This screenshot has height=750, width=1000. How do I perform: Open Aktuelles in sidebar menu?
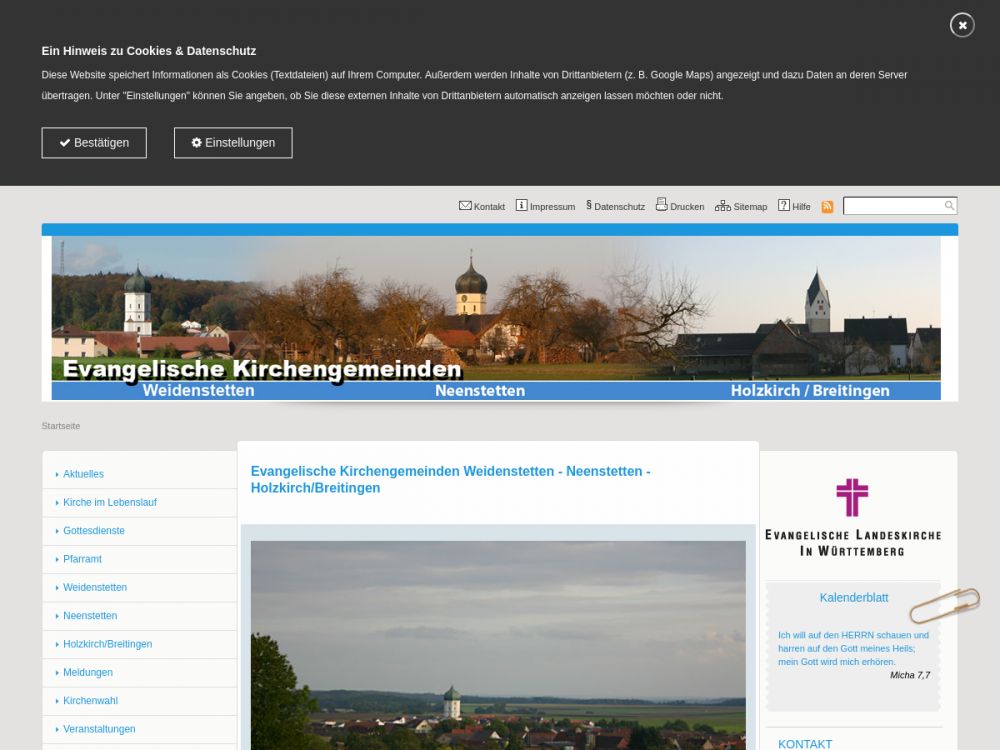coord(83,474)
